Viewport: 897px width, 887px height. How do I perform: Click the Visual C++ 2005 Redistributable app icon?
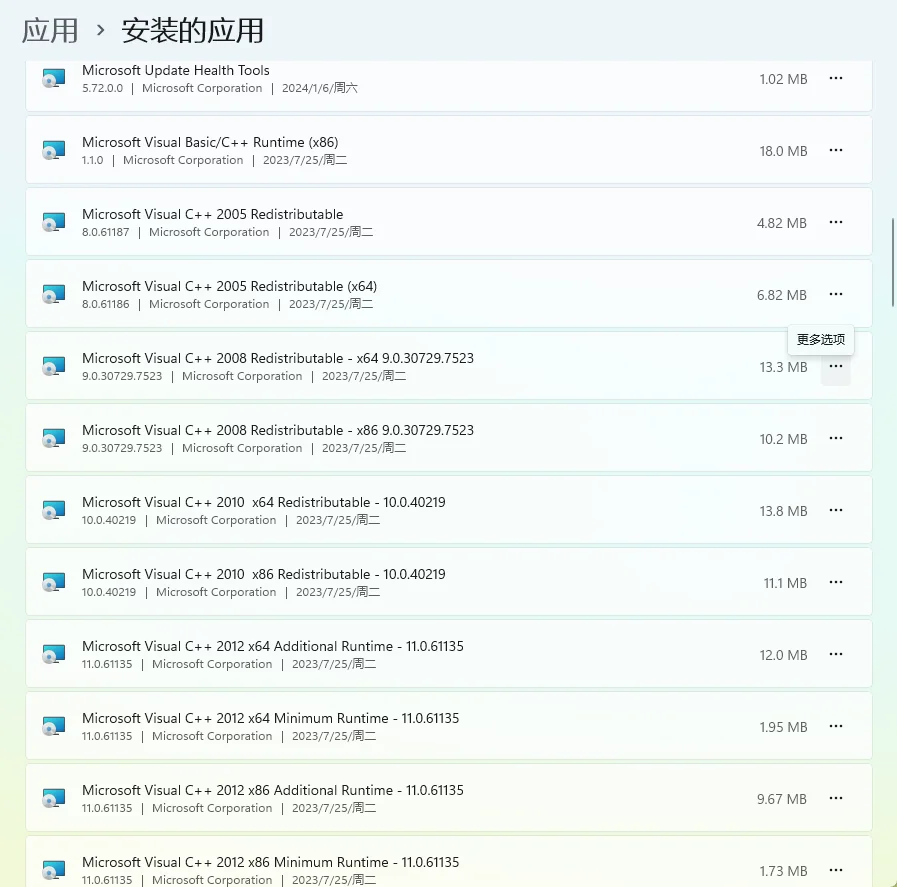pos(53,222)
